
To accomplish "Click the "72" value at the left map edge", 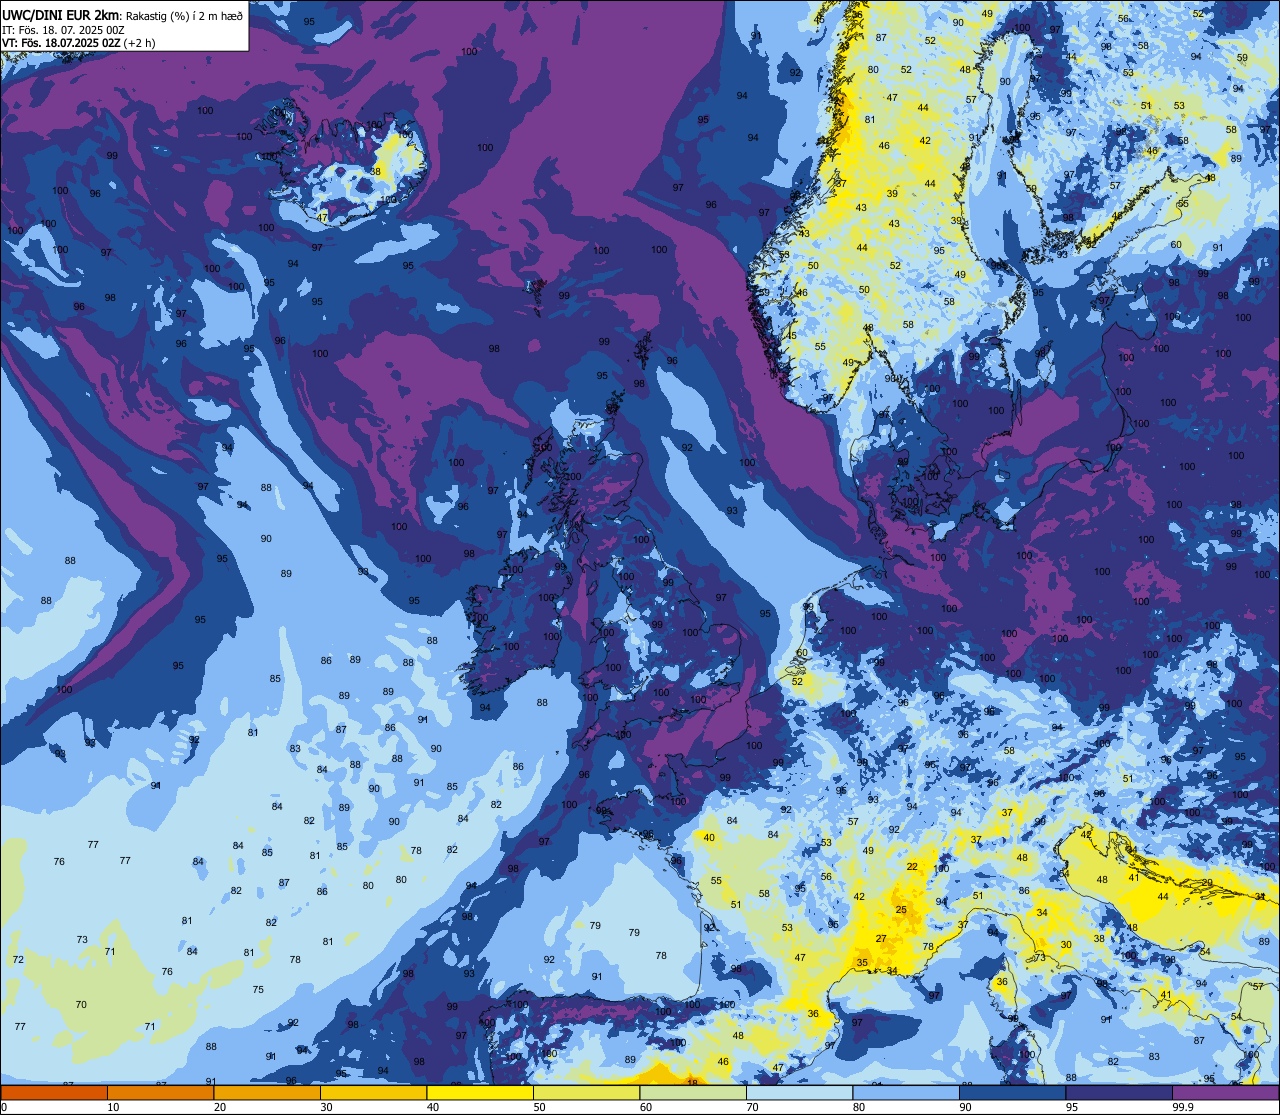I will tap(18, 960).
